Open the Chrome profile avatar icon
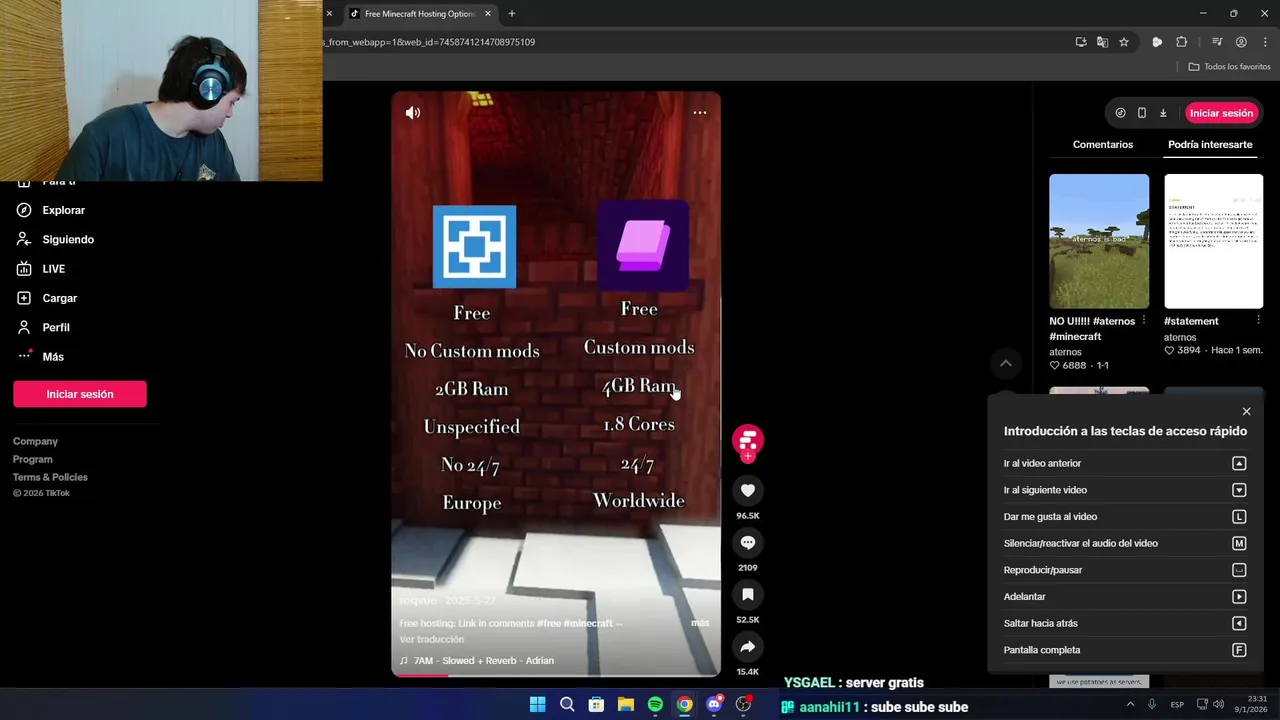 (1241, 42)
